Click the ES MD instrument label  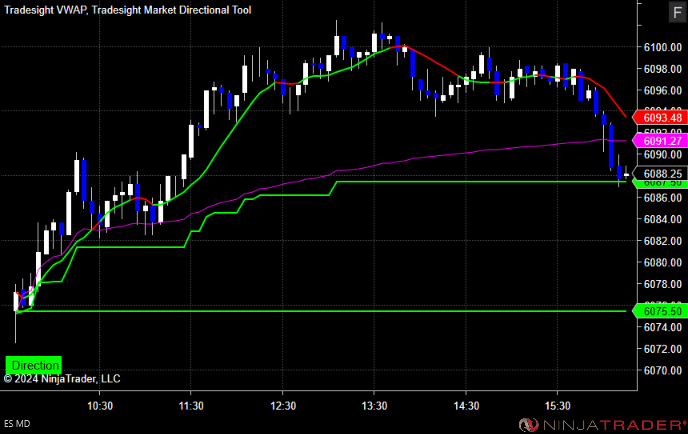(x=17, y=424)
